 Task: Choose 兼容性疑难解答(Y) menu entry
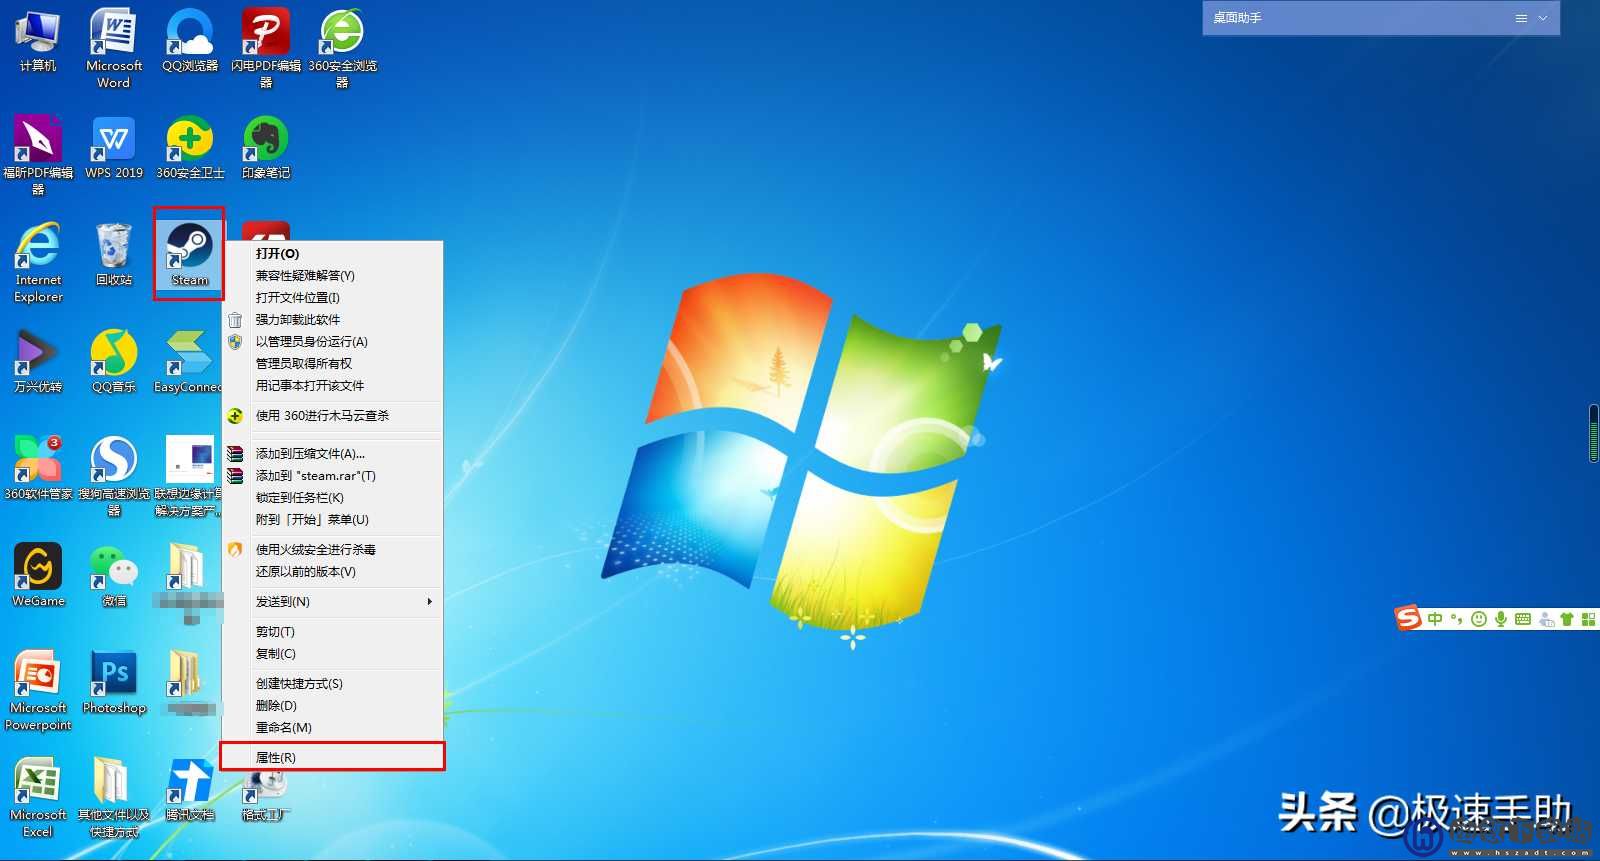pos(333,276)
